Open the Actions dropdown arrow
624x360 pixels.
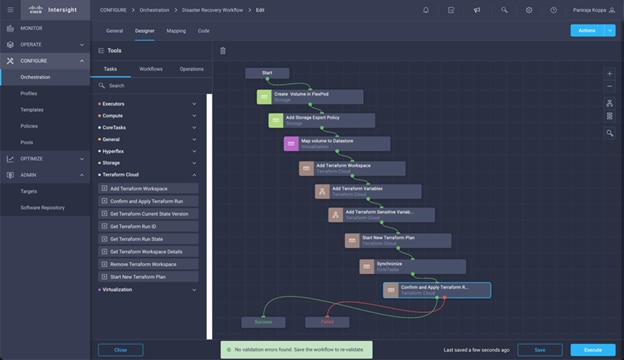pyautogui.click(x=610, y=31)
